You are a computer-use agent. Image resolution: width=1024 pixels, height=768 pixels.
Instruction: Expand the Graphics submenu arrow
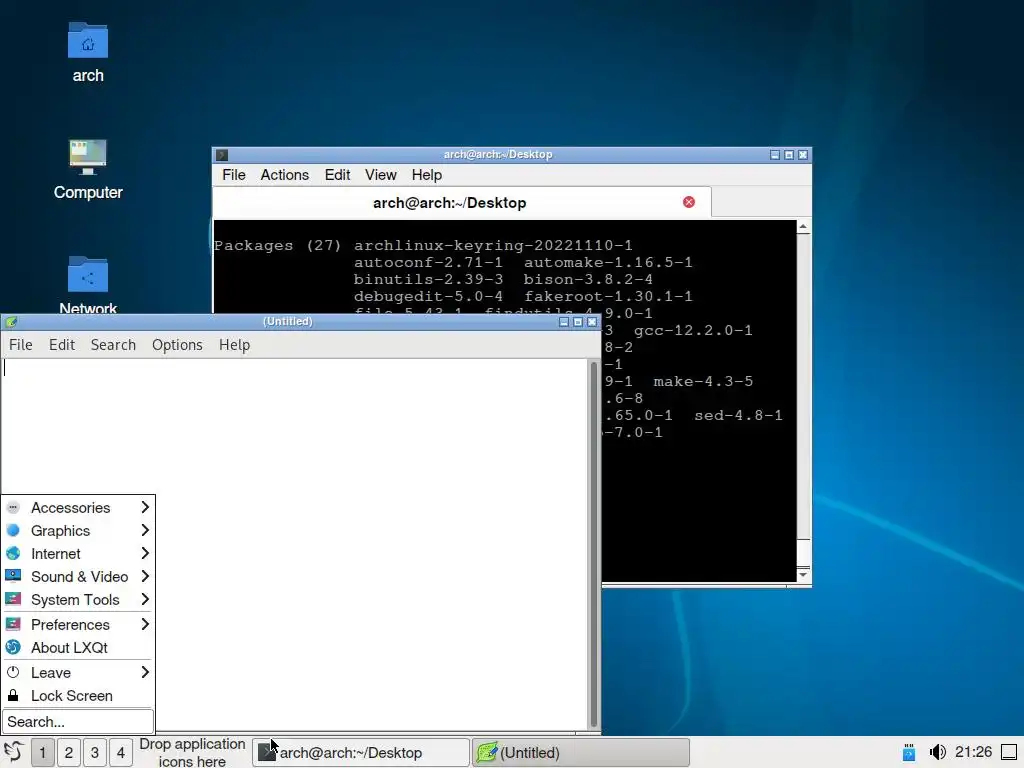click(145, 530)
